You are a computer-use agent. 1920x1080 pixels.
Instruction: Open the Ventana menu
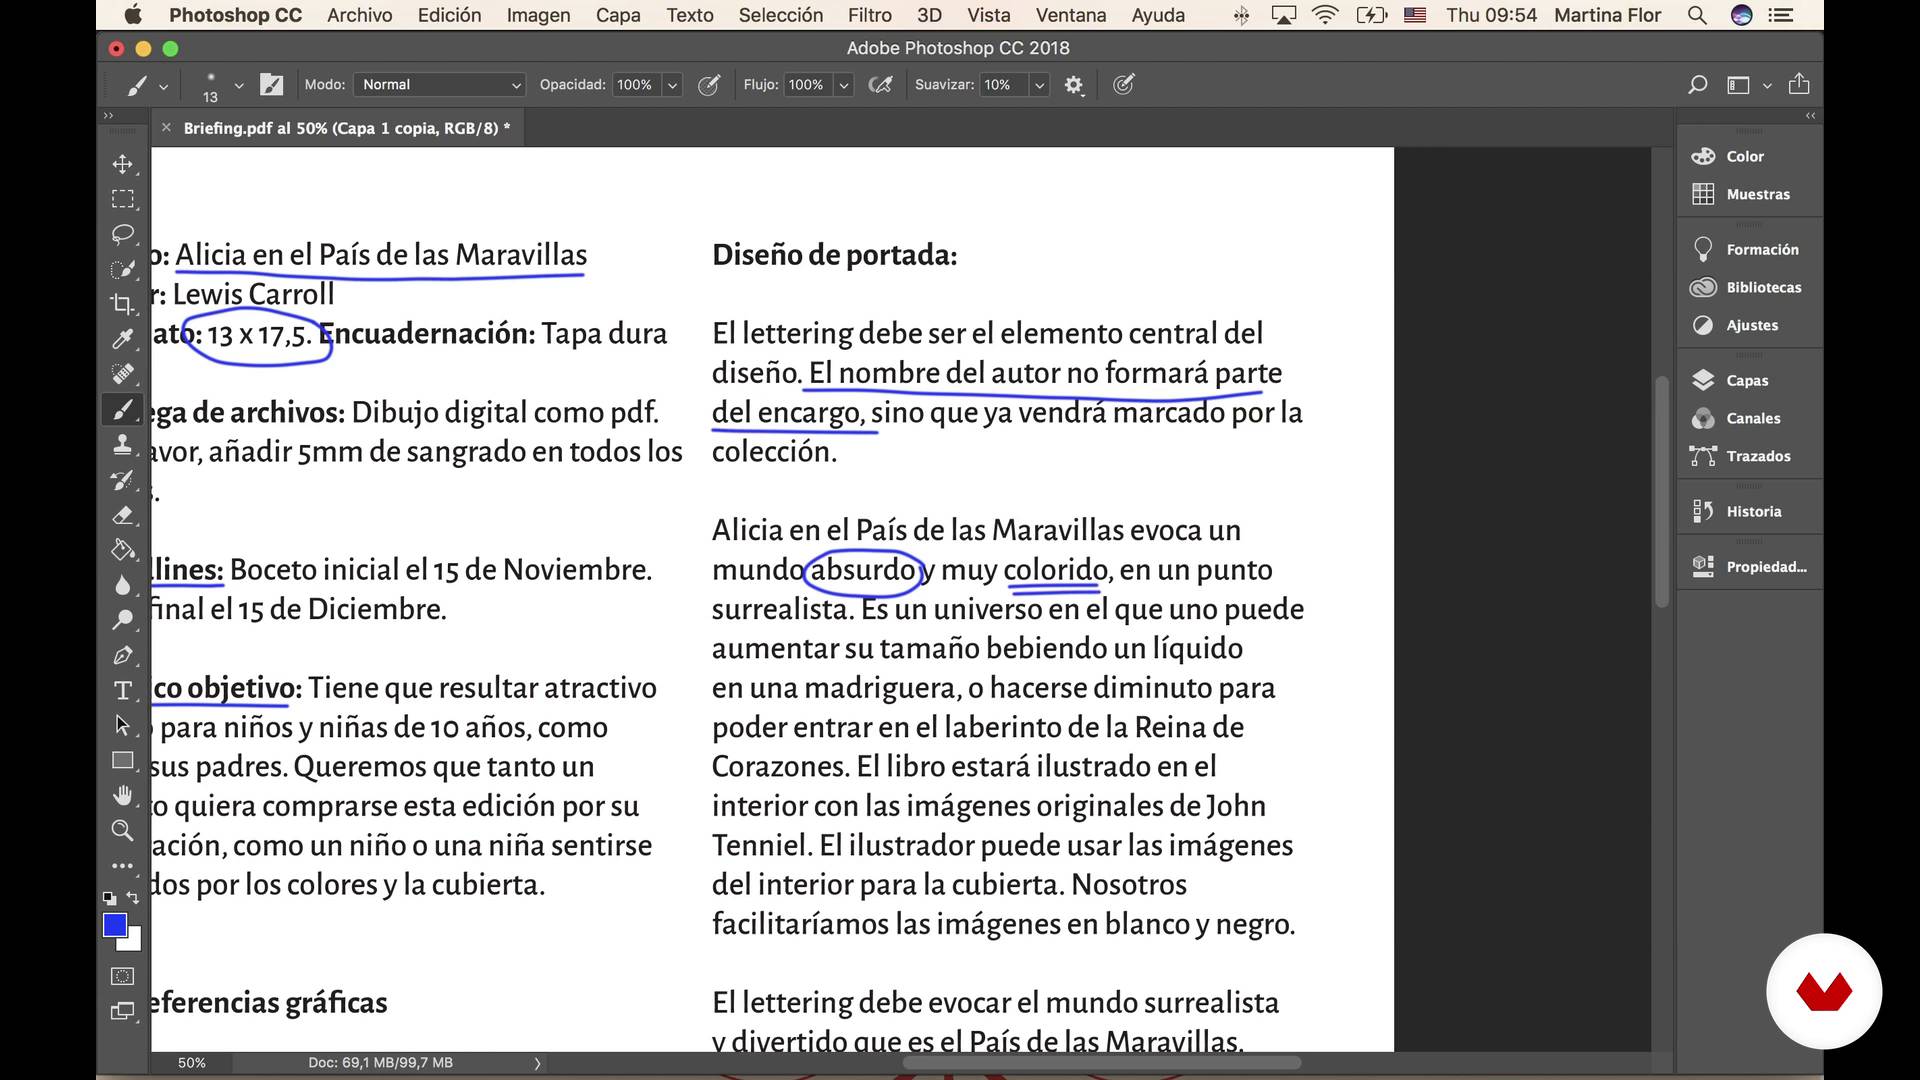pyautogui.click(x=1071, y=15)
